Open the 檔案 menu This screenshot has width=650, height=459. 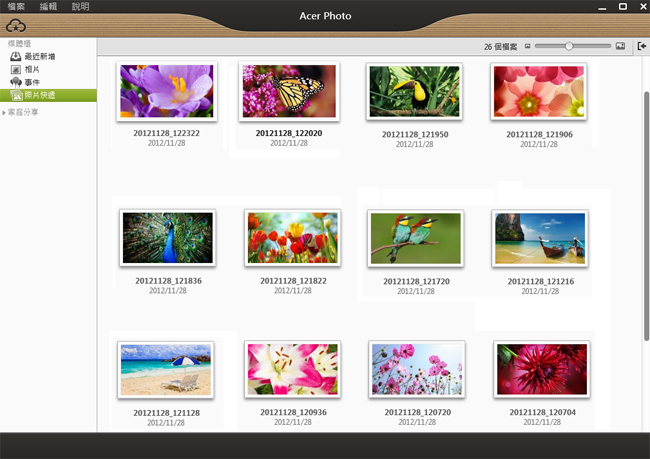[16, 7]
